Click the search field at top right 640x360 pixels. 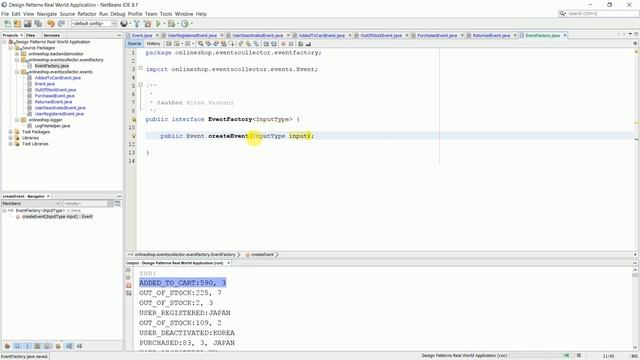click(598, 14)
